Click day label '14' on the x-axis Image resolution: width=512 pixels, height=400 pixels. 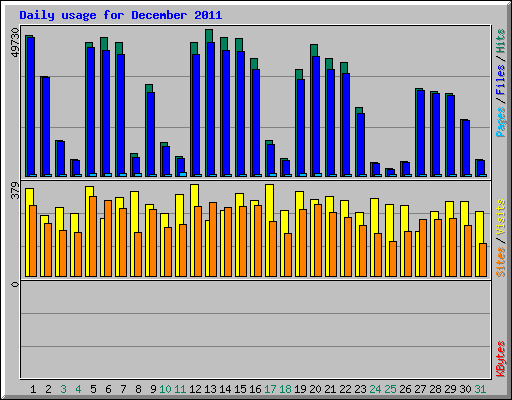[225, 389]
